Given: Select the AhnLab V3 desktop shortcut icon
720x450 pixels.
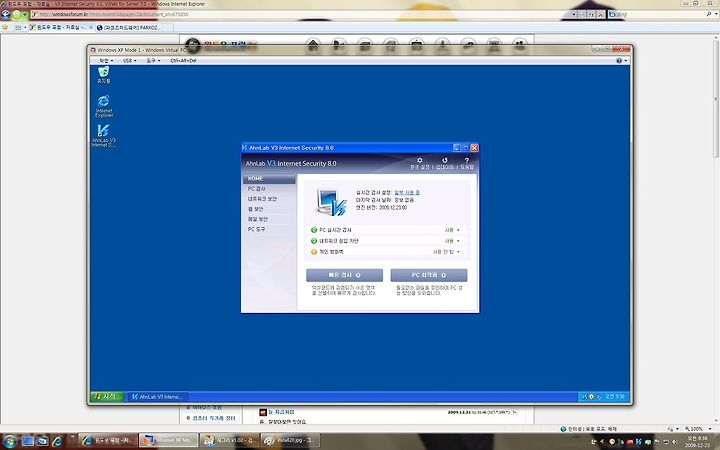Looking at the screenshot, I should pyautogui.click(x=104, y=135).
